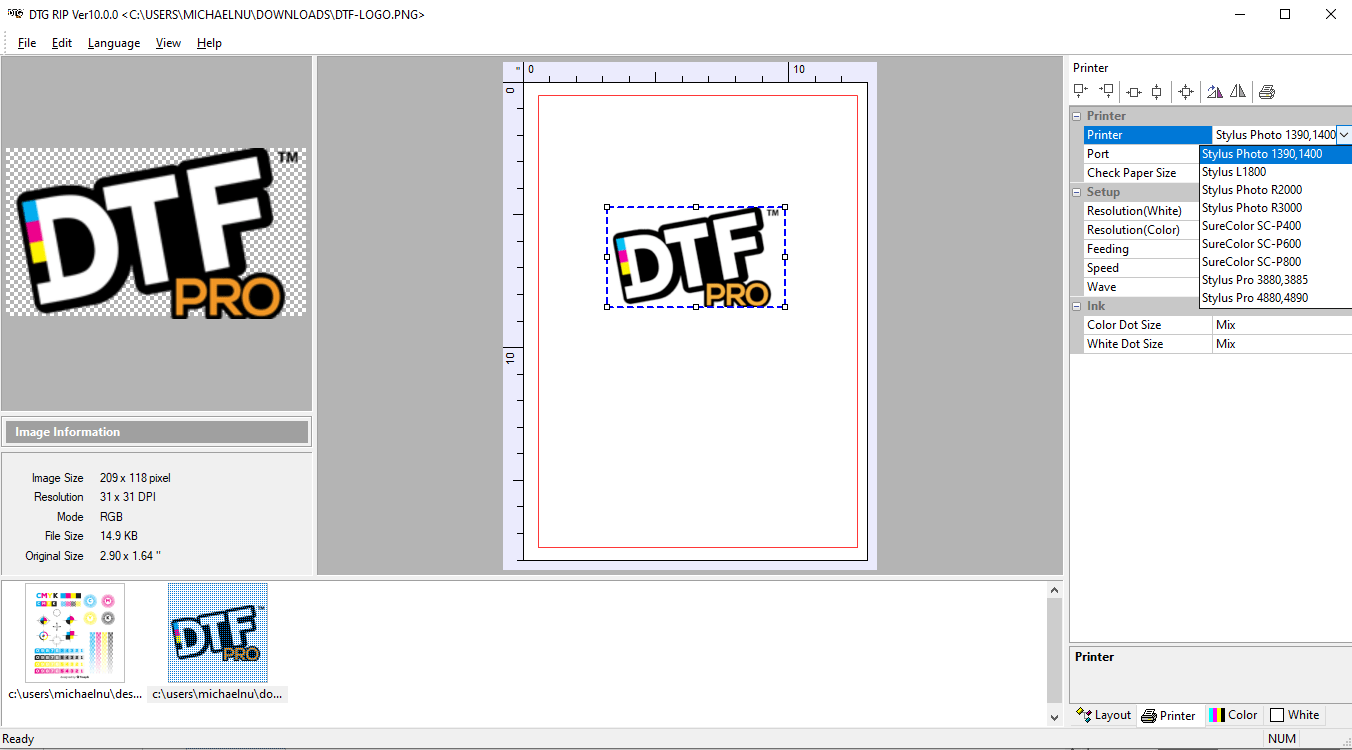This screenshot has height=750, width=1352.
Task: Click the Resolution value 31 x 31 DPI
Action: pyautogui.click(x=128, y=497)
